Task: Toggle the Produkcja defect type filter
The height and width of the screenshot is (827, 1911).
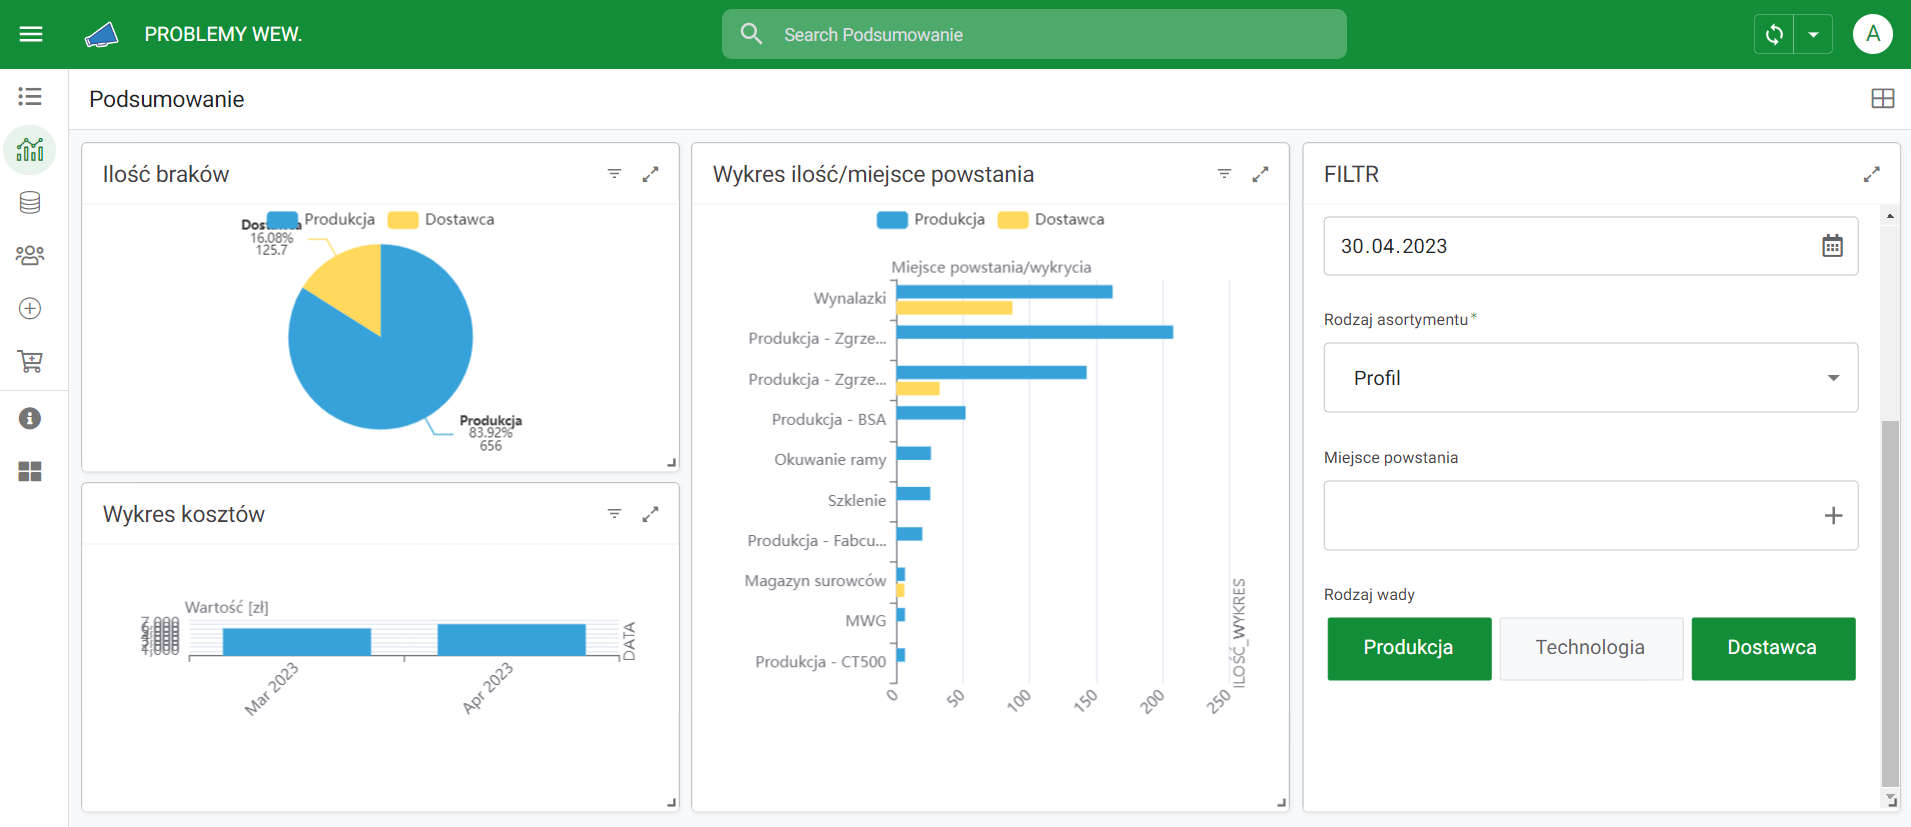Action: click(1408, 648)
